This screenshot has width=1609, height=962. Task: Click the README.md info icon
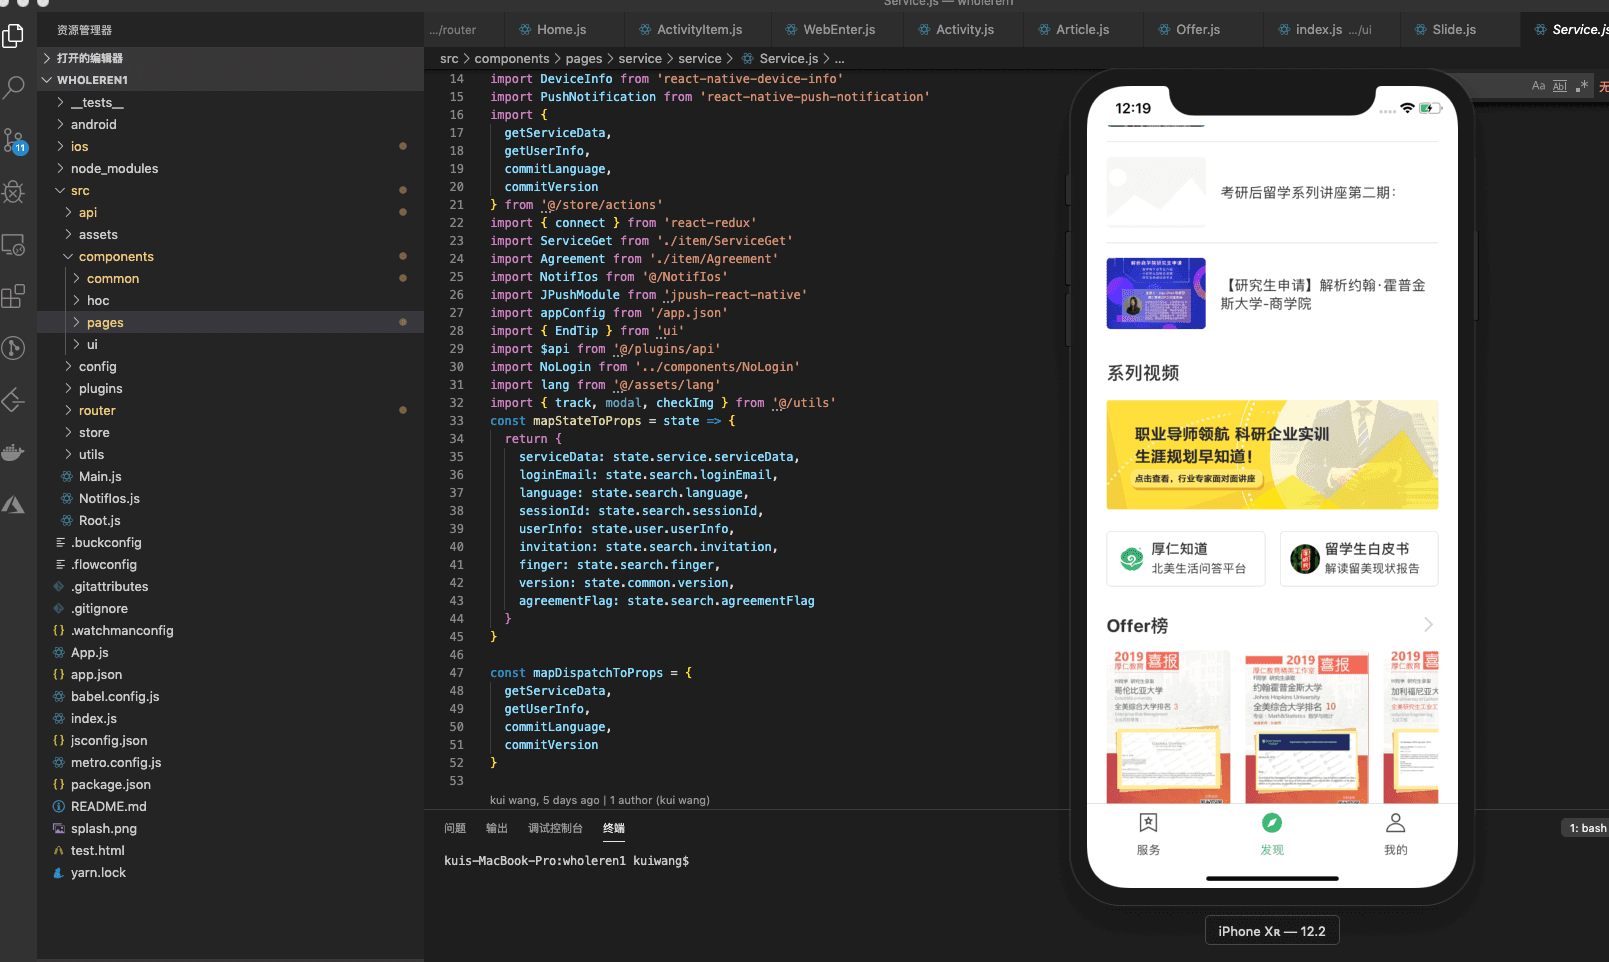(59, 806)
